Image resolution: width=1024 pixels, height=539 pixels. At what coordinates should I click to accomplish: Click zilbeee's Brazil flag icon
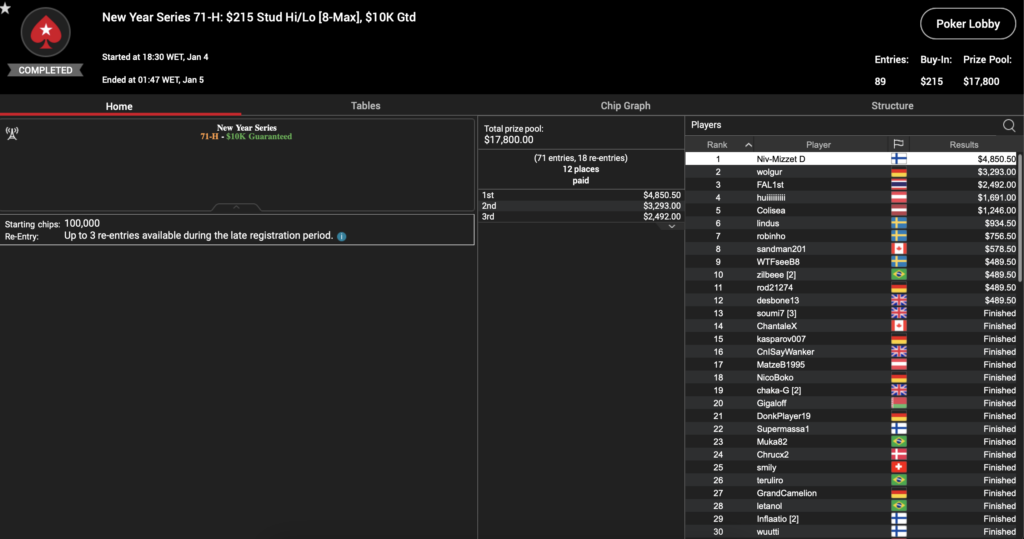[x=898, y=275]
